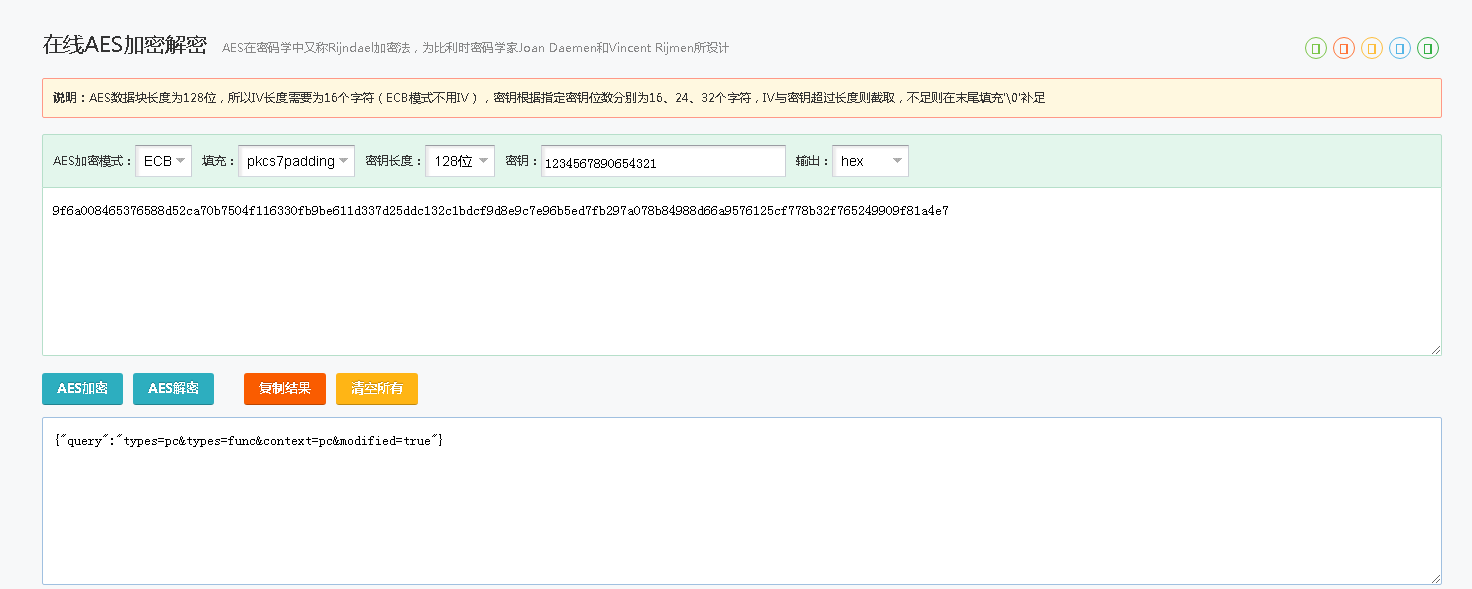1472x589 pixels.
Task: Click the orange-red circular icon at top right
Action: click(x=1344, y=48)
